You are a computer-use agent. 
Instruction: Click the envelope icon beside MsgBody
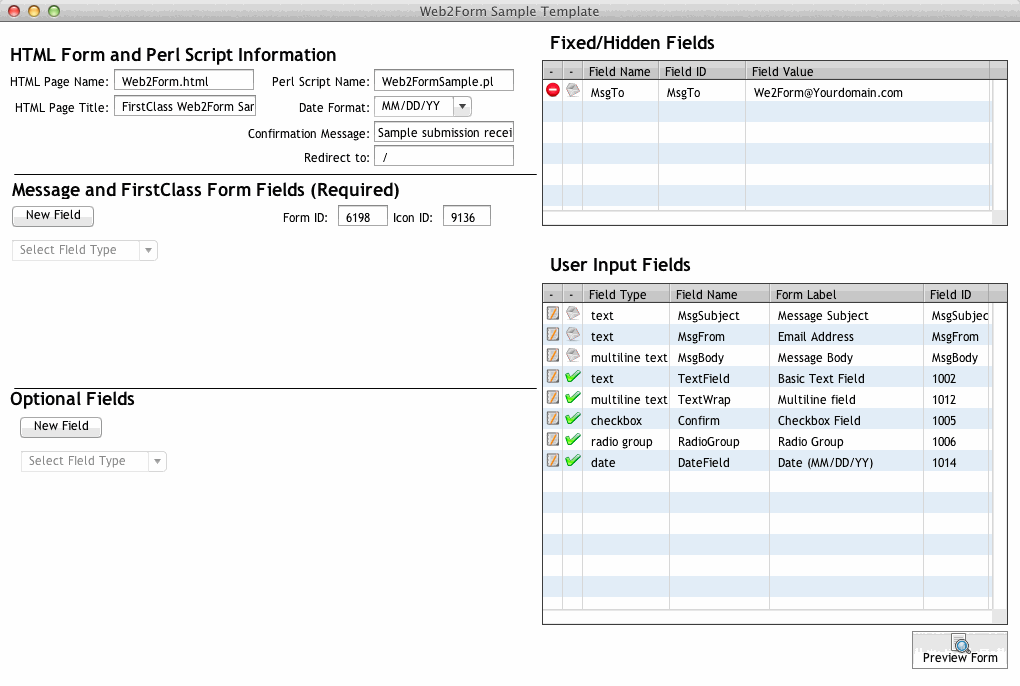(x=573, y=356)
